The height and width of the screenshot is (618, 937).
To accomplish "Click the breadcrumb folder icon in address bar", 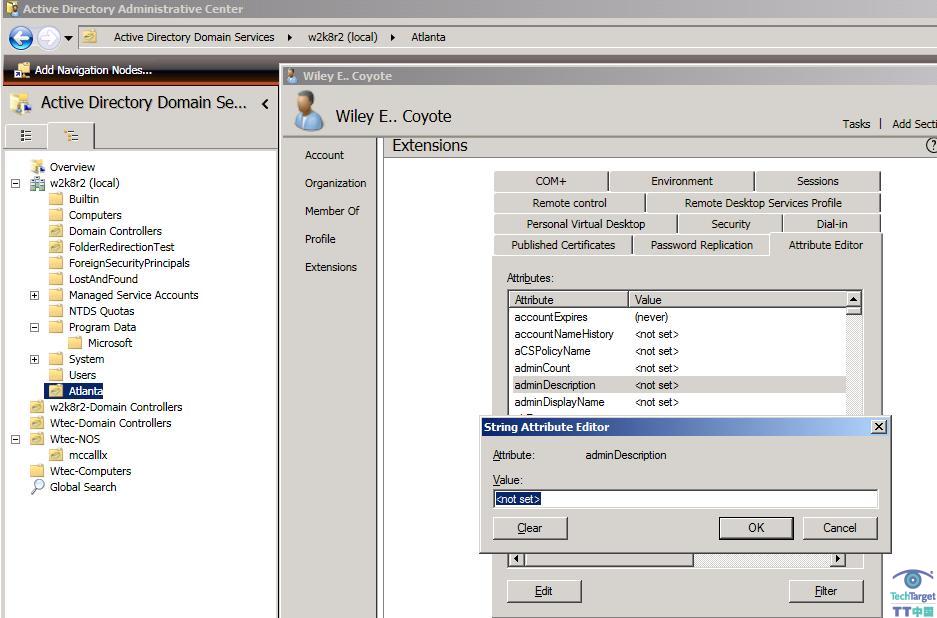I will [90, 37].
